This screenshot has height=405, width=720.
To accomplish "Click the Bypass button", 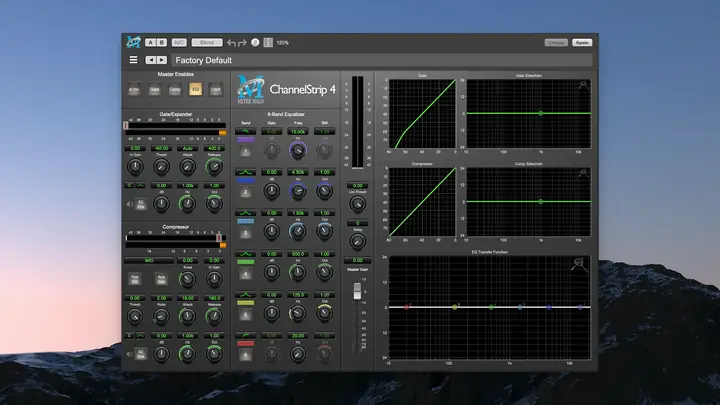I will (582, 43).
